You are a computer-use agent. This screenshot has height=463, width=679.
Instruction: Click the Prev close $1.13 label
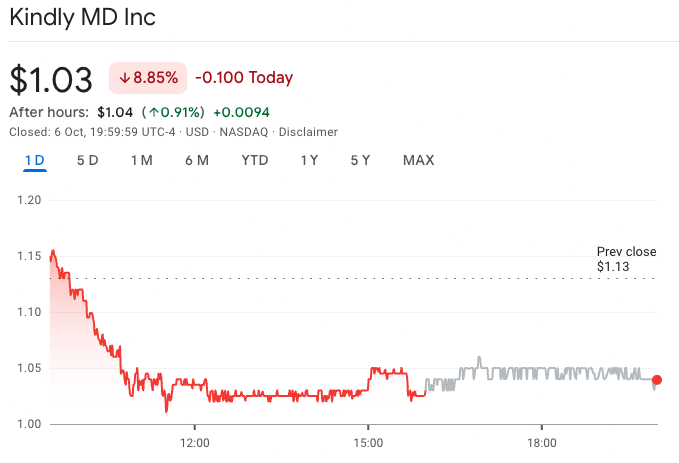coord(626,259)
